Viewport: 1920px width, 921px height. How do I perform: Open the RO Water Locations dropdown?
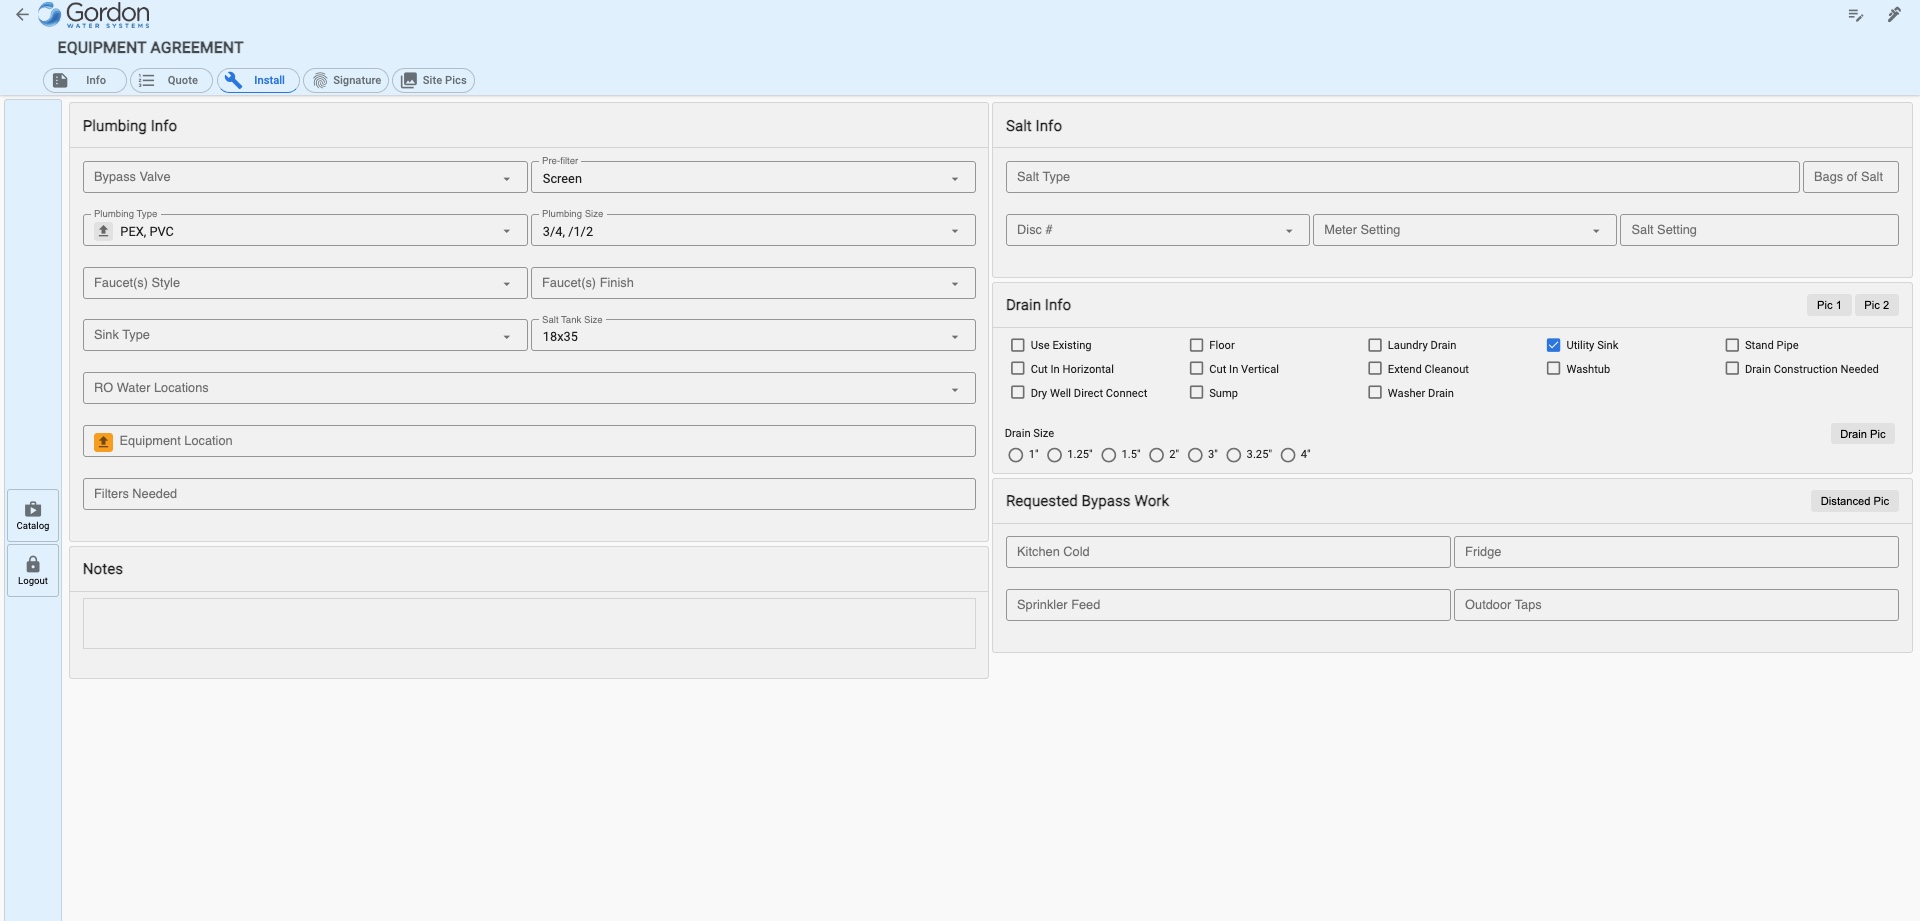point(529,389)
